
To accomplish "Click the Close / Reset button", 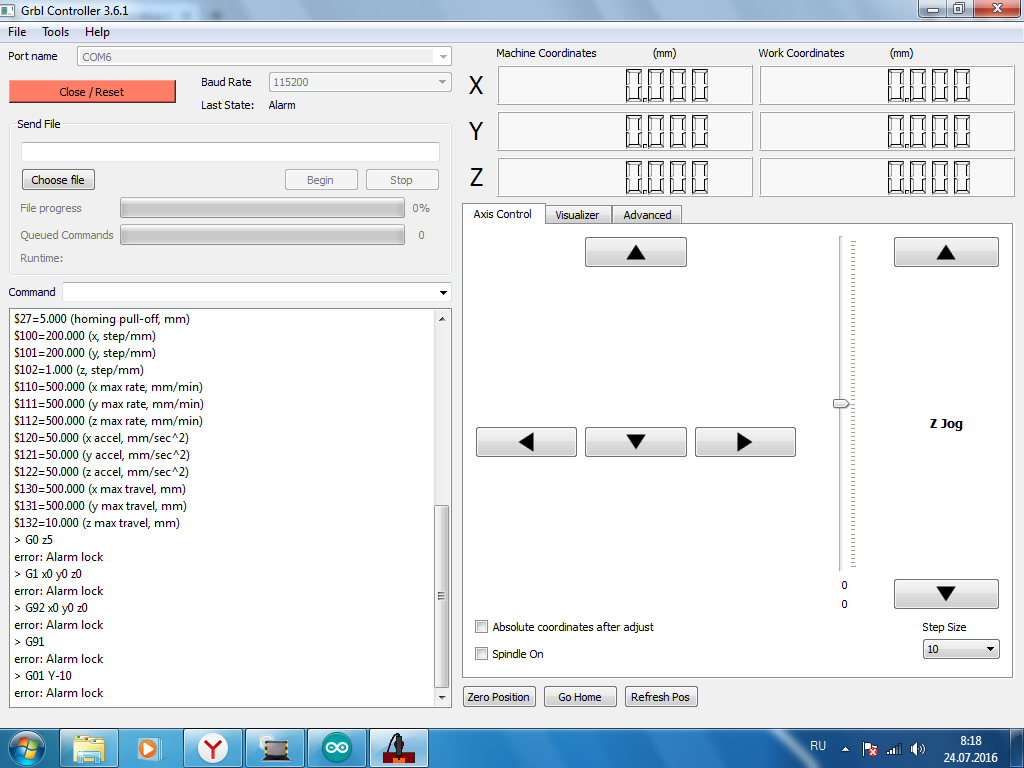I will [92, 92].
